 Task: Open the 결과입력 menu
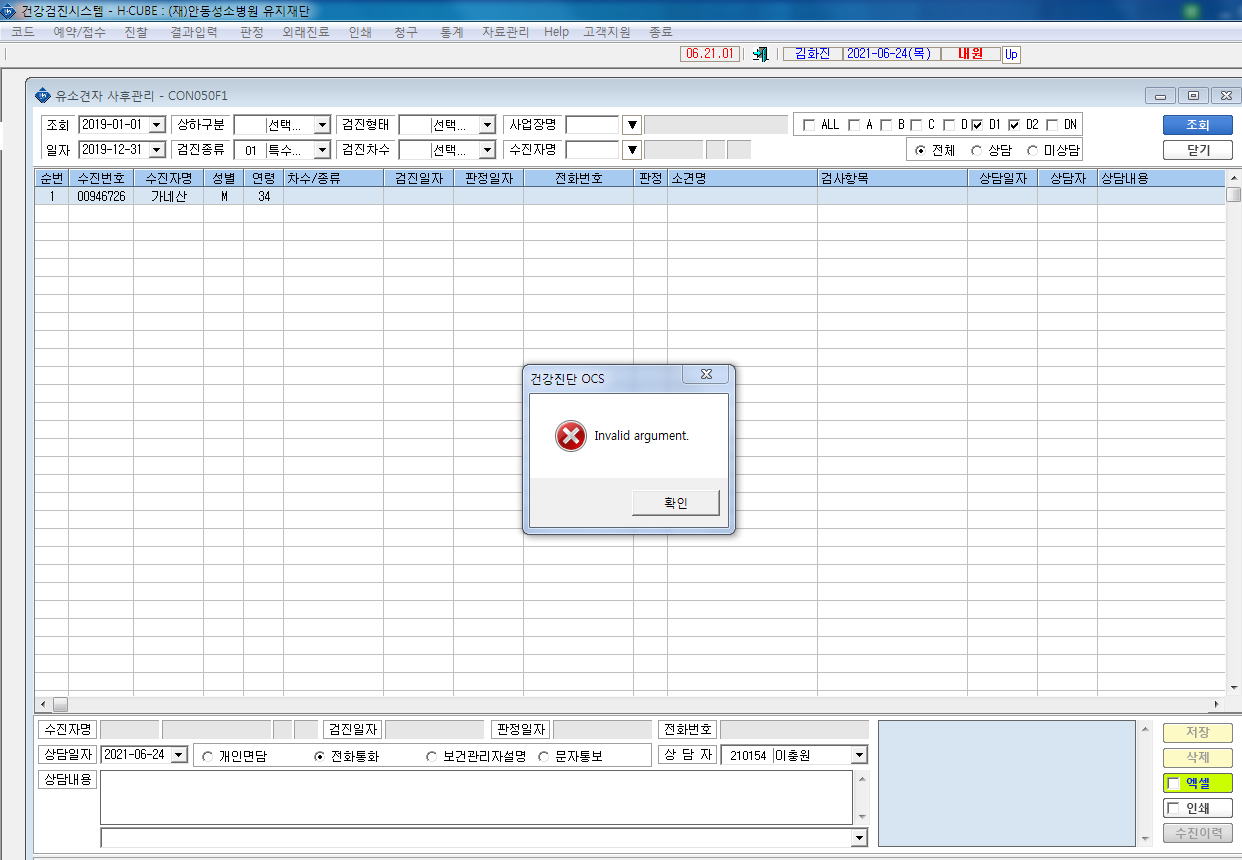[x=194, y=32]
